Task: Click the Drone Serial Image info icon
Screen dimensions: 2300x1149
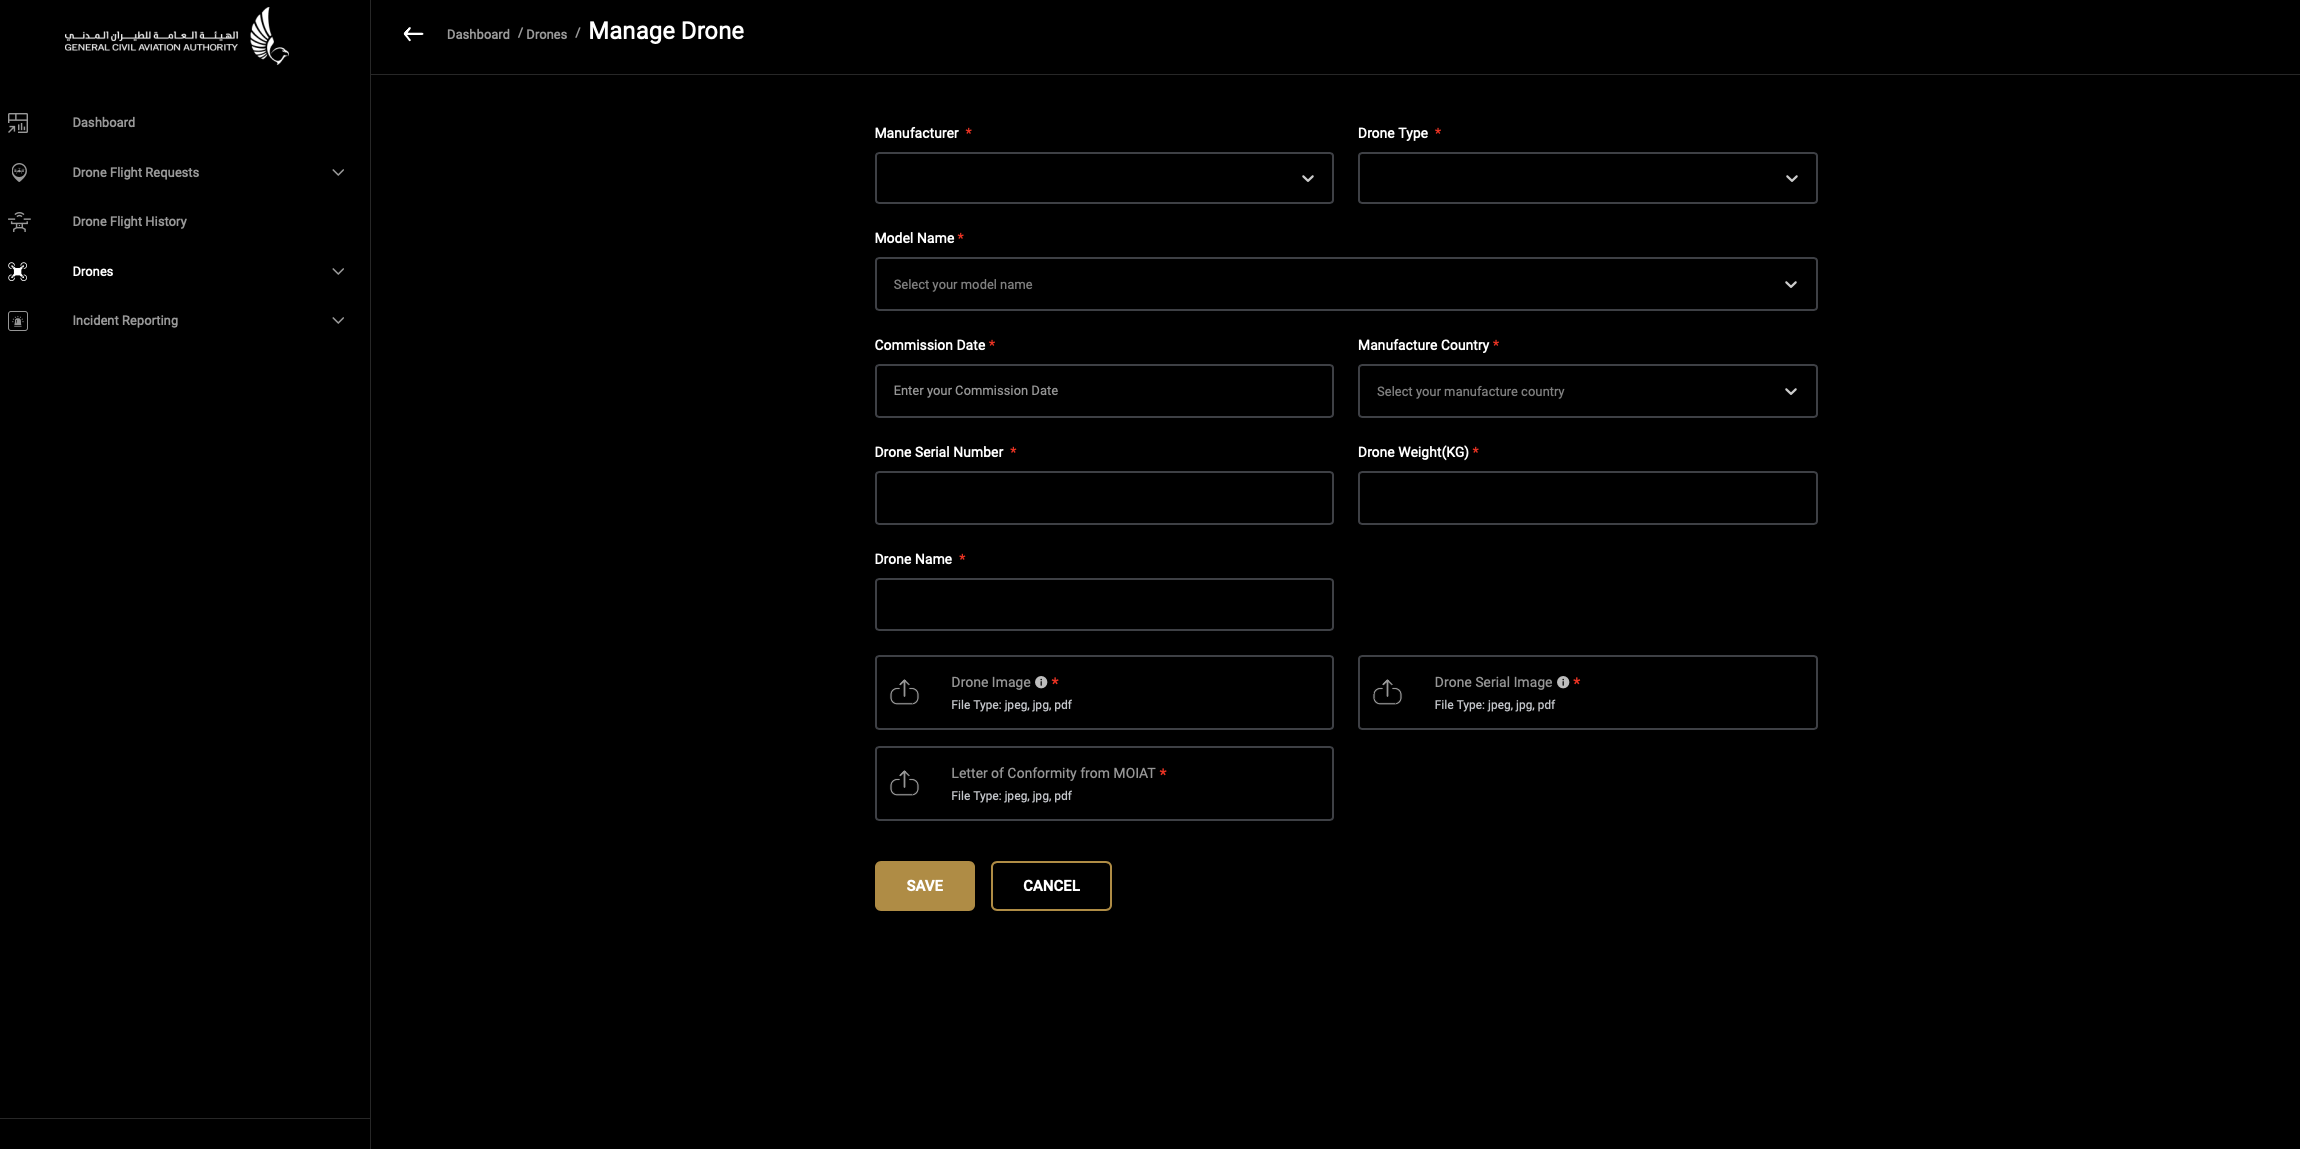Action: pos(1562,682)
